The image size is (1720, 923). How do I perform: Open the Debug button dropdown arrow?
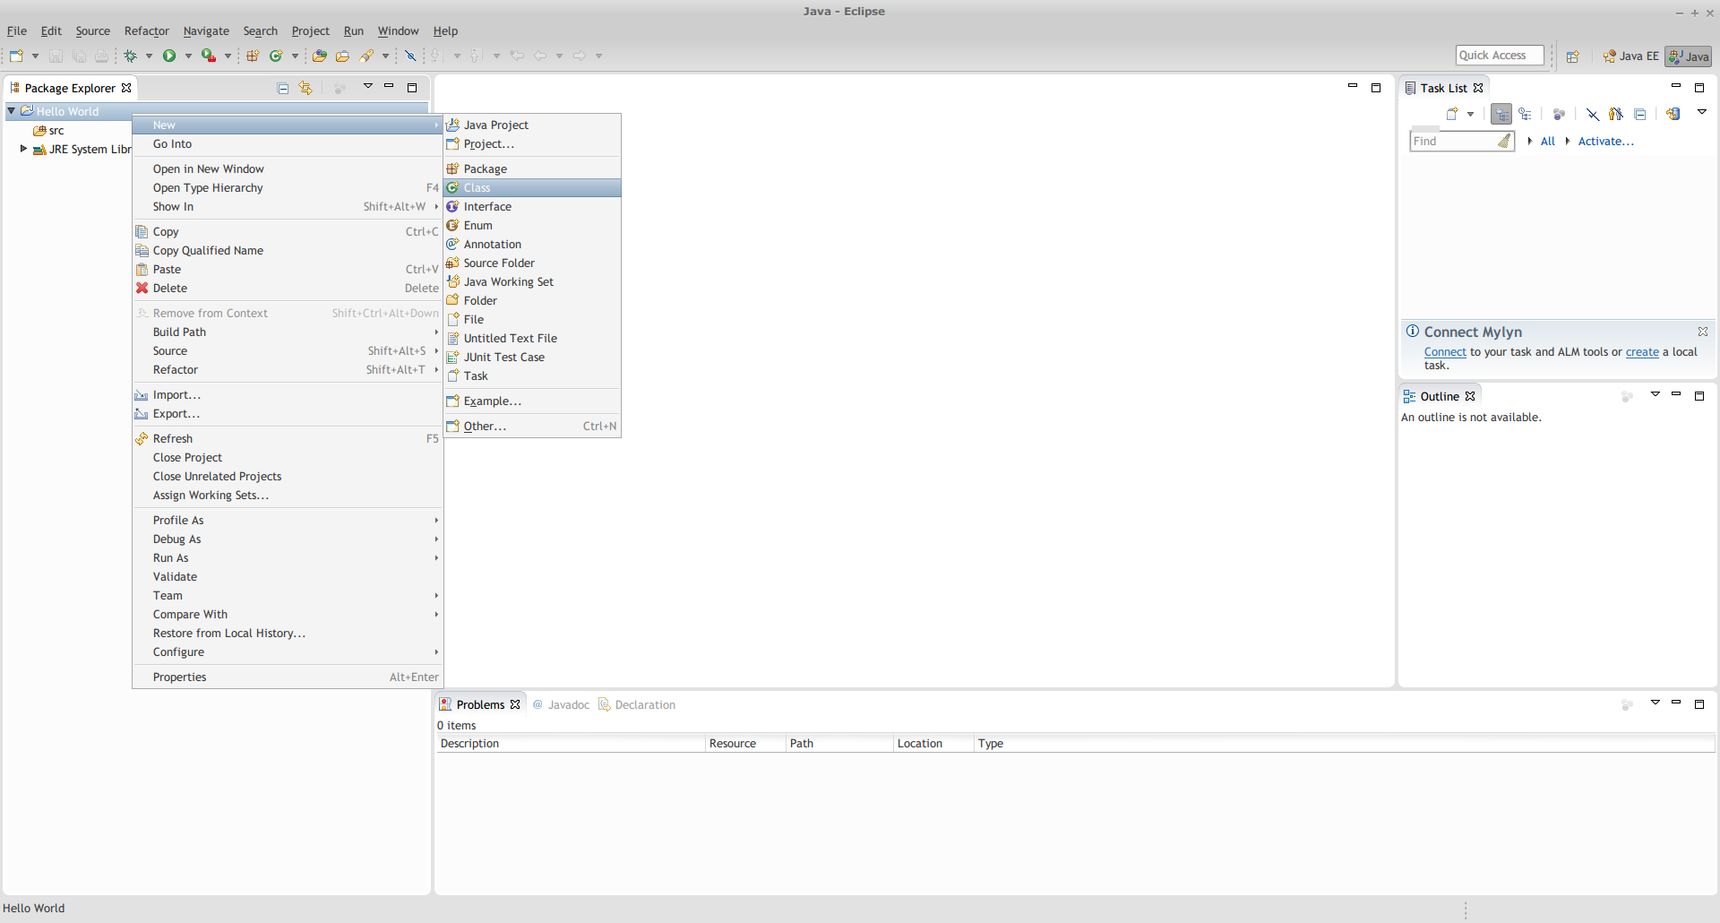[x=149, y=56]
